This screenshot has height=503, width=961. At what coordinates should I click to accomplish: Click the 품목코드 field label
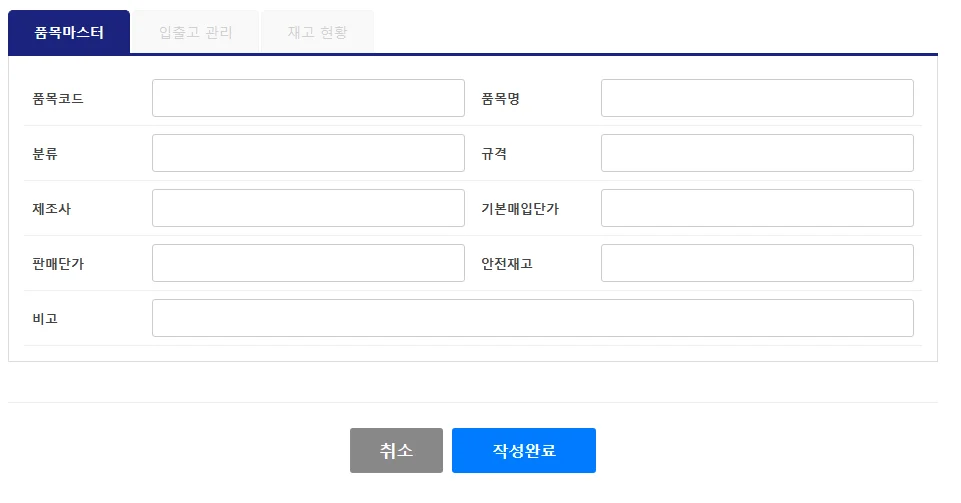click(58, 99)
